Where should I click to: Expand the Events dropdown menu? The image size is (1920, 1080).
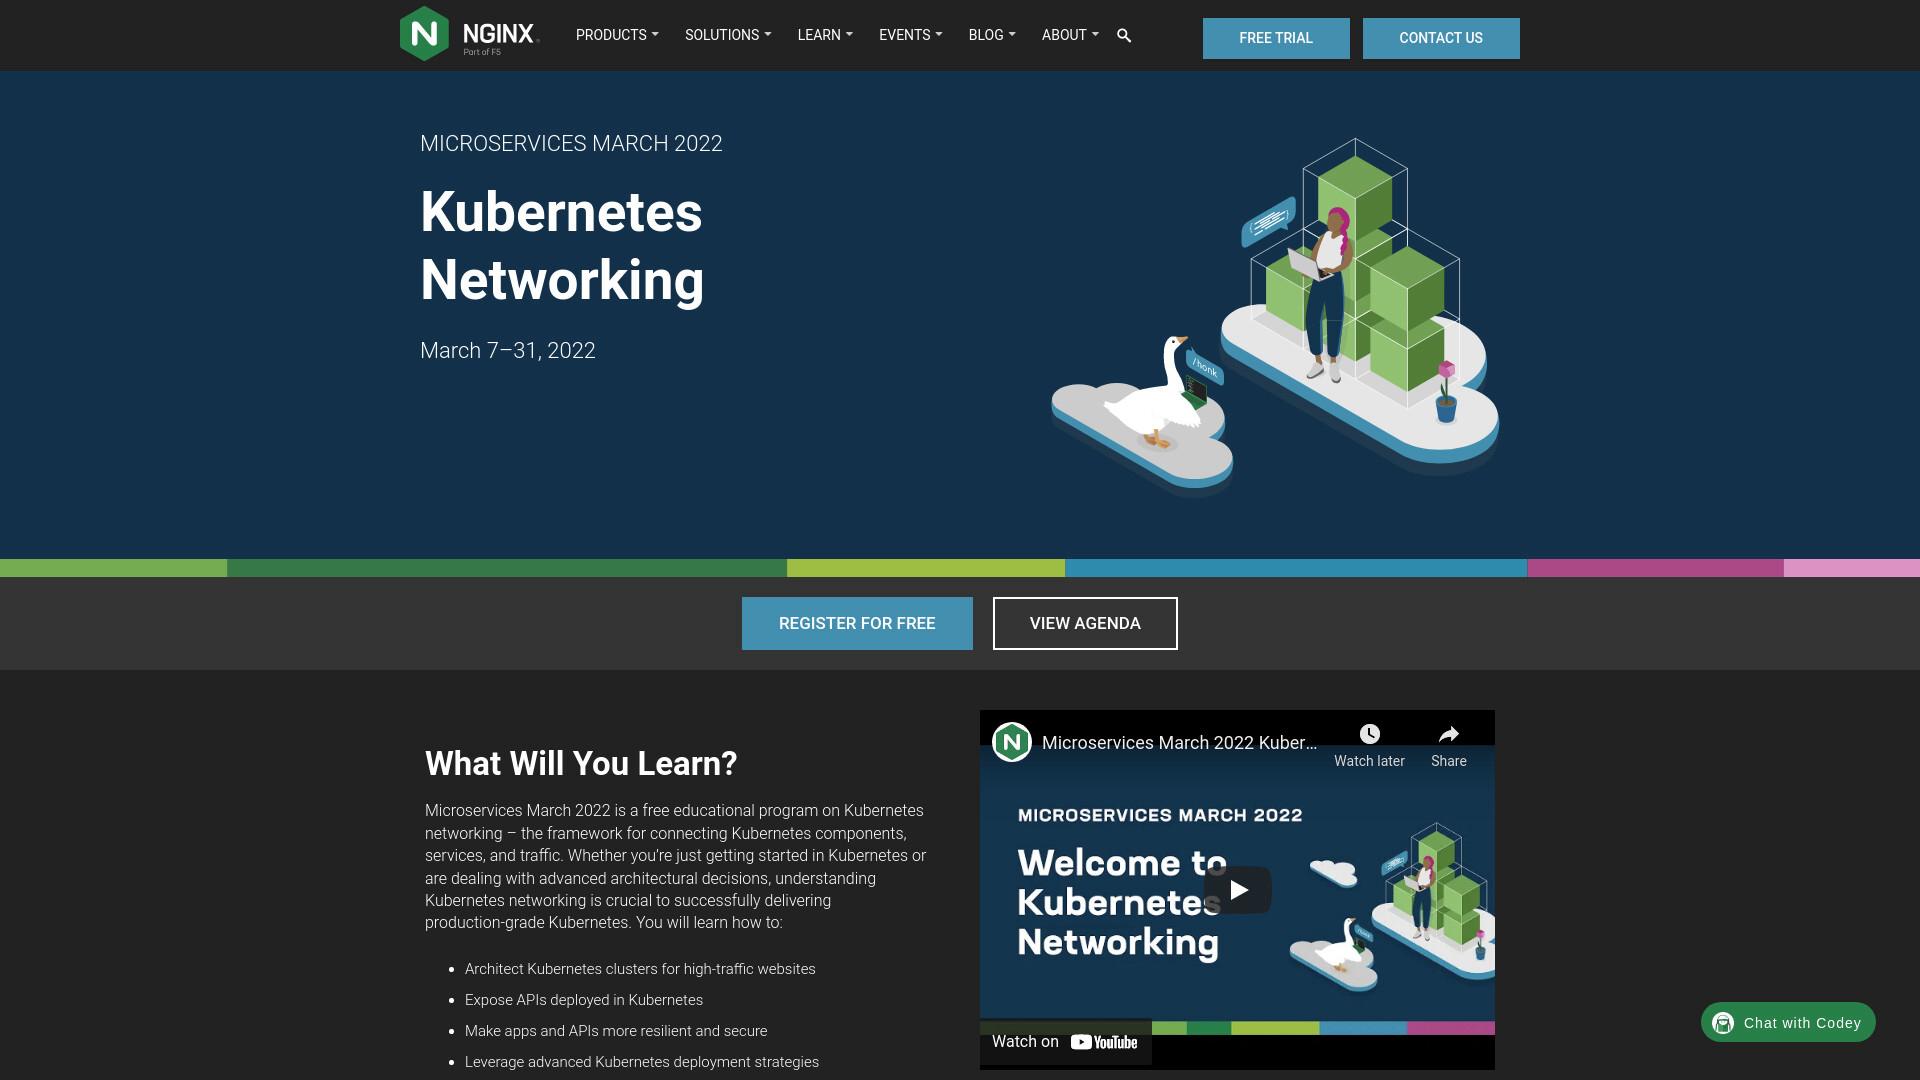pos(910,35)
